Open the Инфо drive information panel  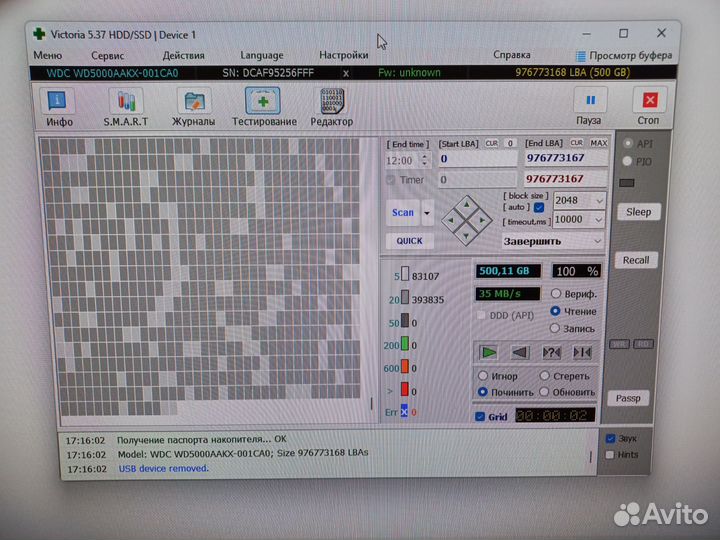[58, 108]
